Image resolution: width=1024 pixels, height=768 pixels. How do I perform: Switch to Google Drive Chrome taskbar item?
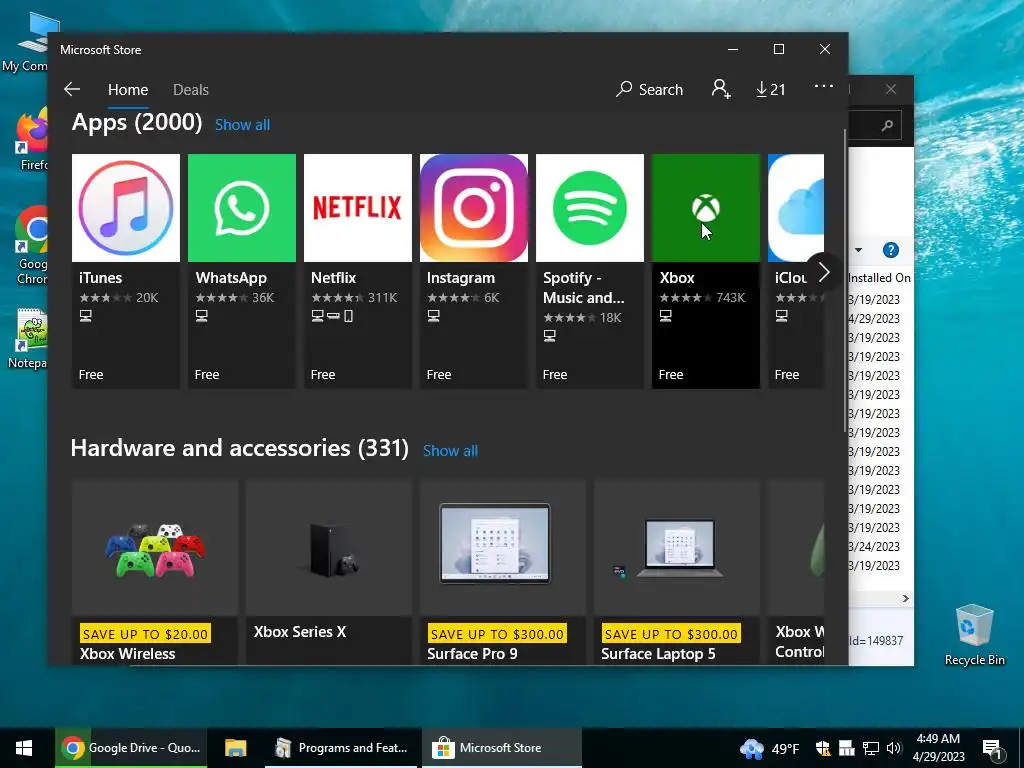coord(131,748)
